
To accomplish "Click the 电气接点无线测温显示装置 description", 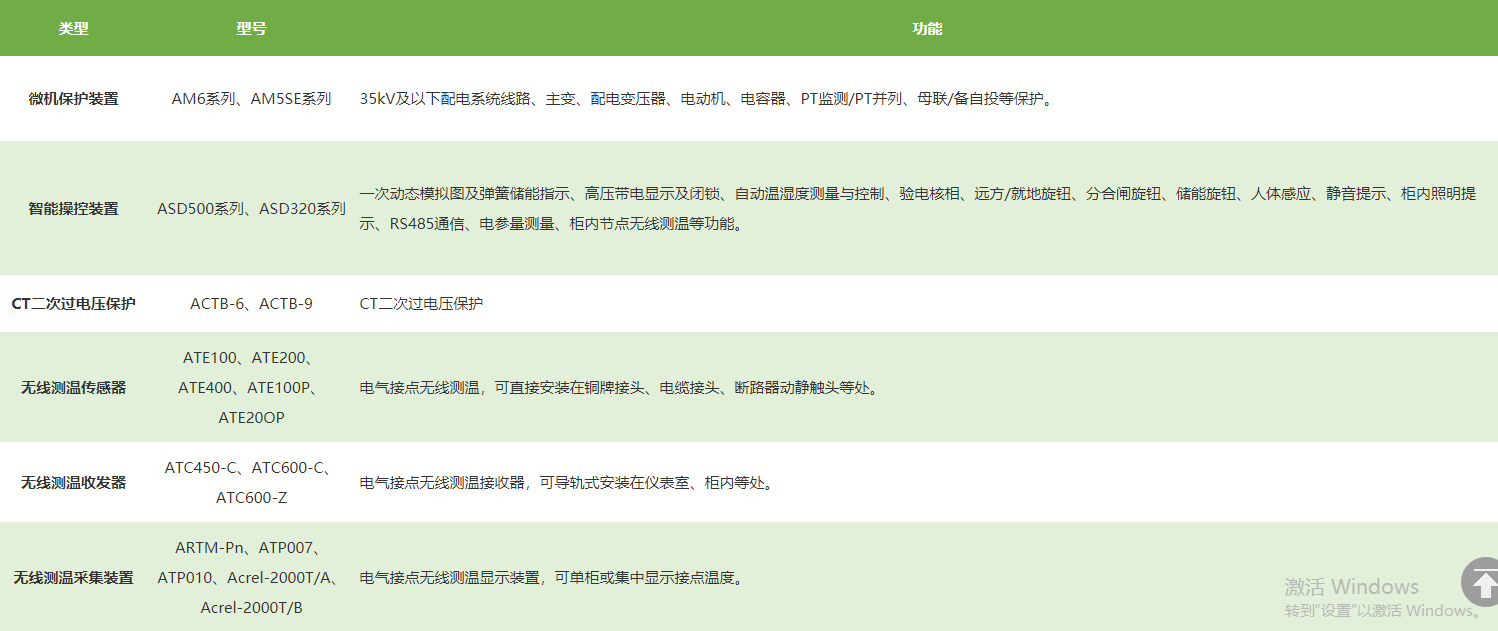I will 552,577.
